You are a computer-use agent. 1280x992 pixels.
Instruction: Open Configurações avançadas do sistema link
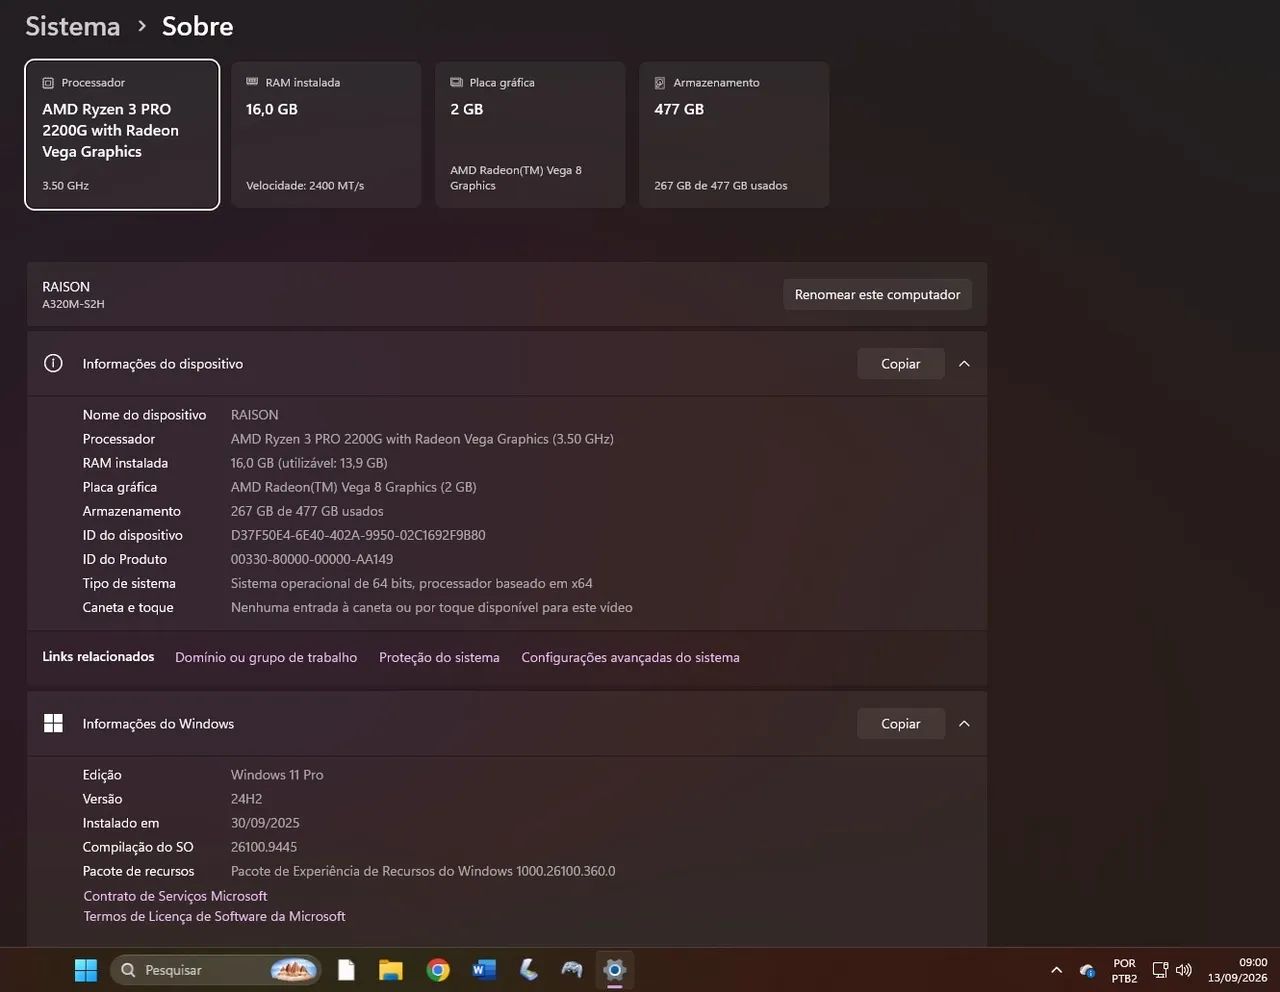tap(630, 657)
